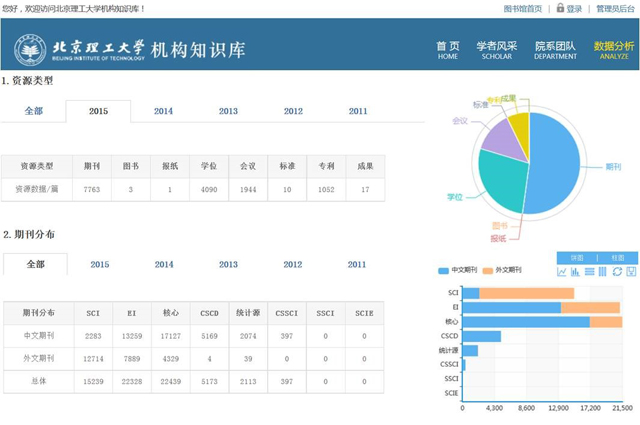Click the horizontal stack chart icon
Image resolution: width=640 pixels, height=425 pixels.
(x=589, y=271)
